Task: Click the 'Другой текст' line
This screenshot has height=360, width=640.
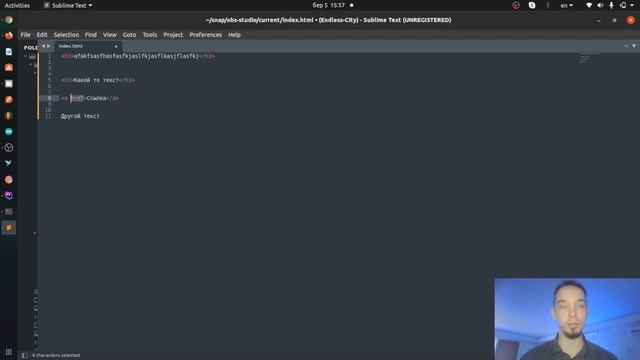Action: [x=80, y=116]
